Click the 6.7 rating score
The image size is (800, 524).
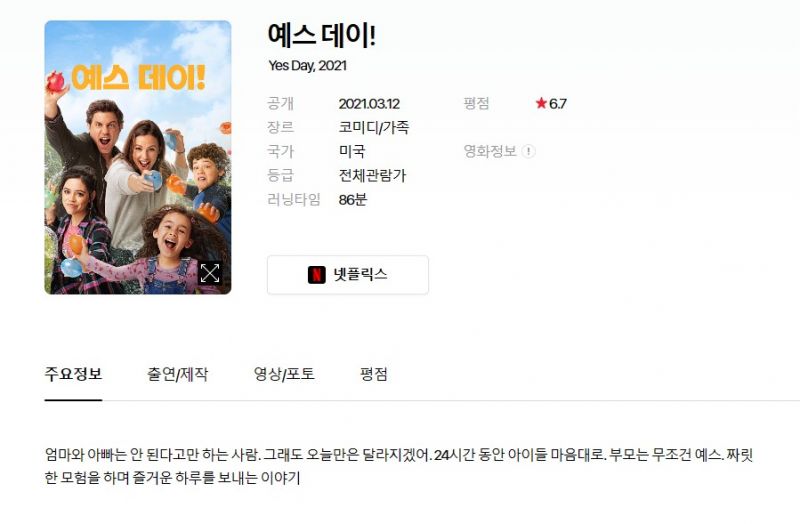[x=558, y=104]
